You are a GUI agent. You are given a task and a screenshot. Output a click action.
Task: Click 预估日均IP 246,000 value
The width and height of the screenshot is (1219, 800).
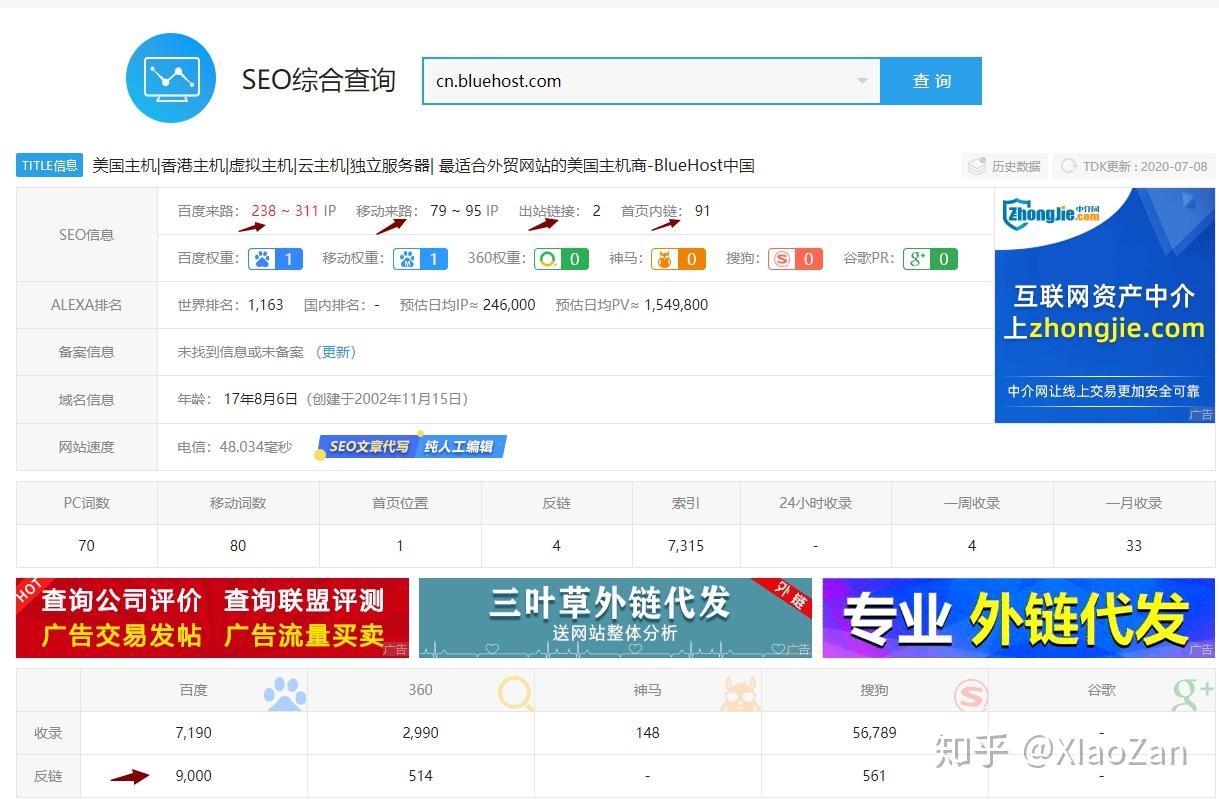coord(509,305)
